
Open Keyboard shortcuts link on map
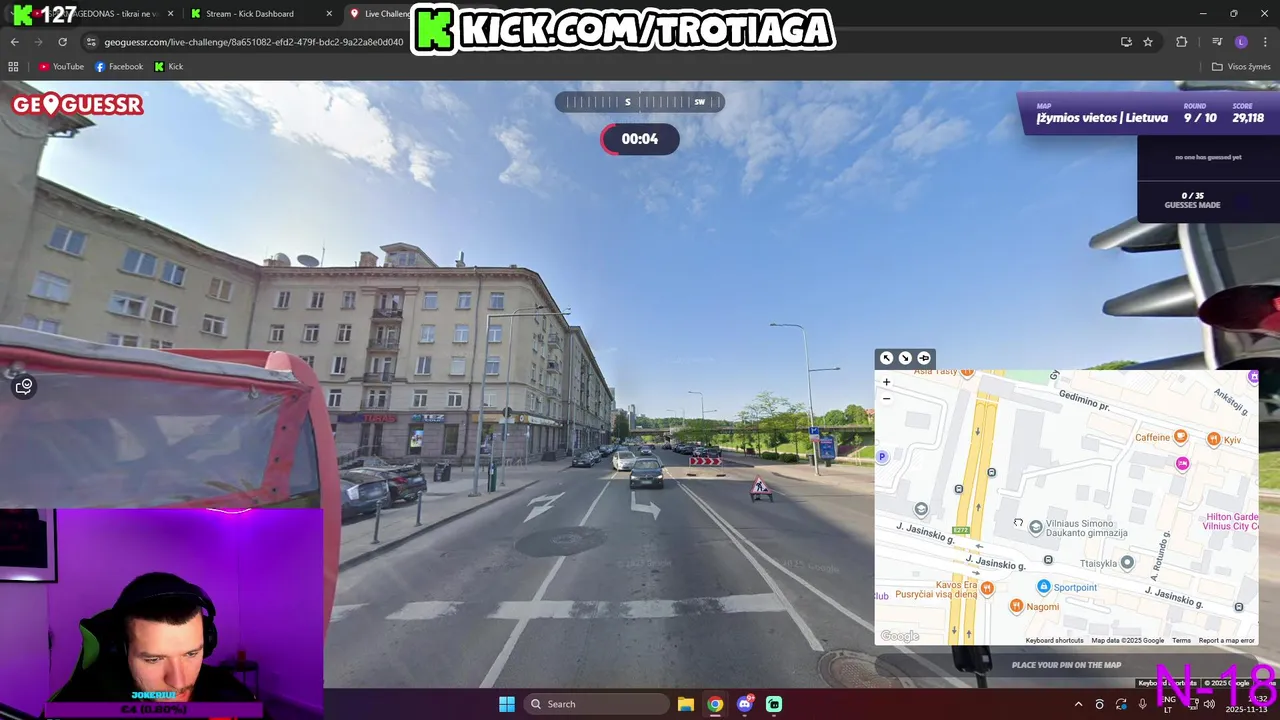pos(1054,640)
